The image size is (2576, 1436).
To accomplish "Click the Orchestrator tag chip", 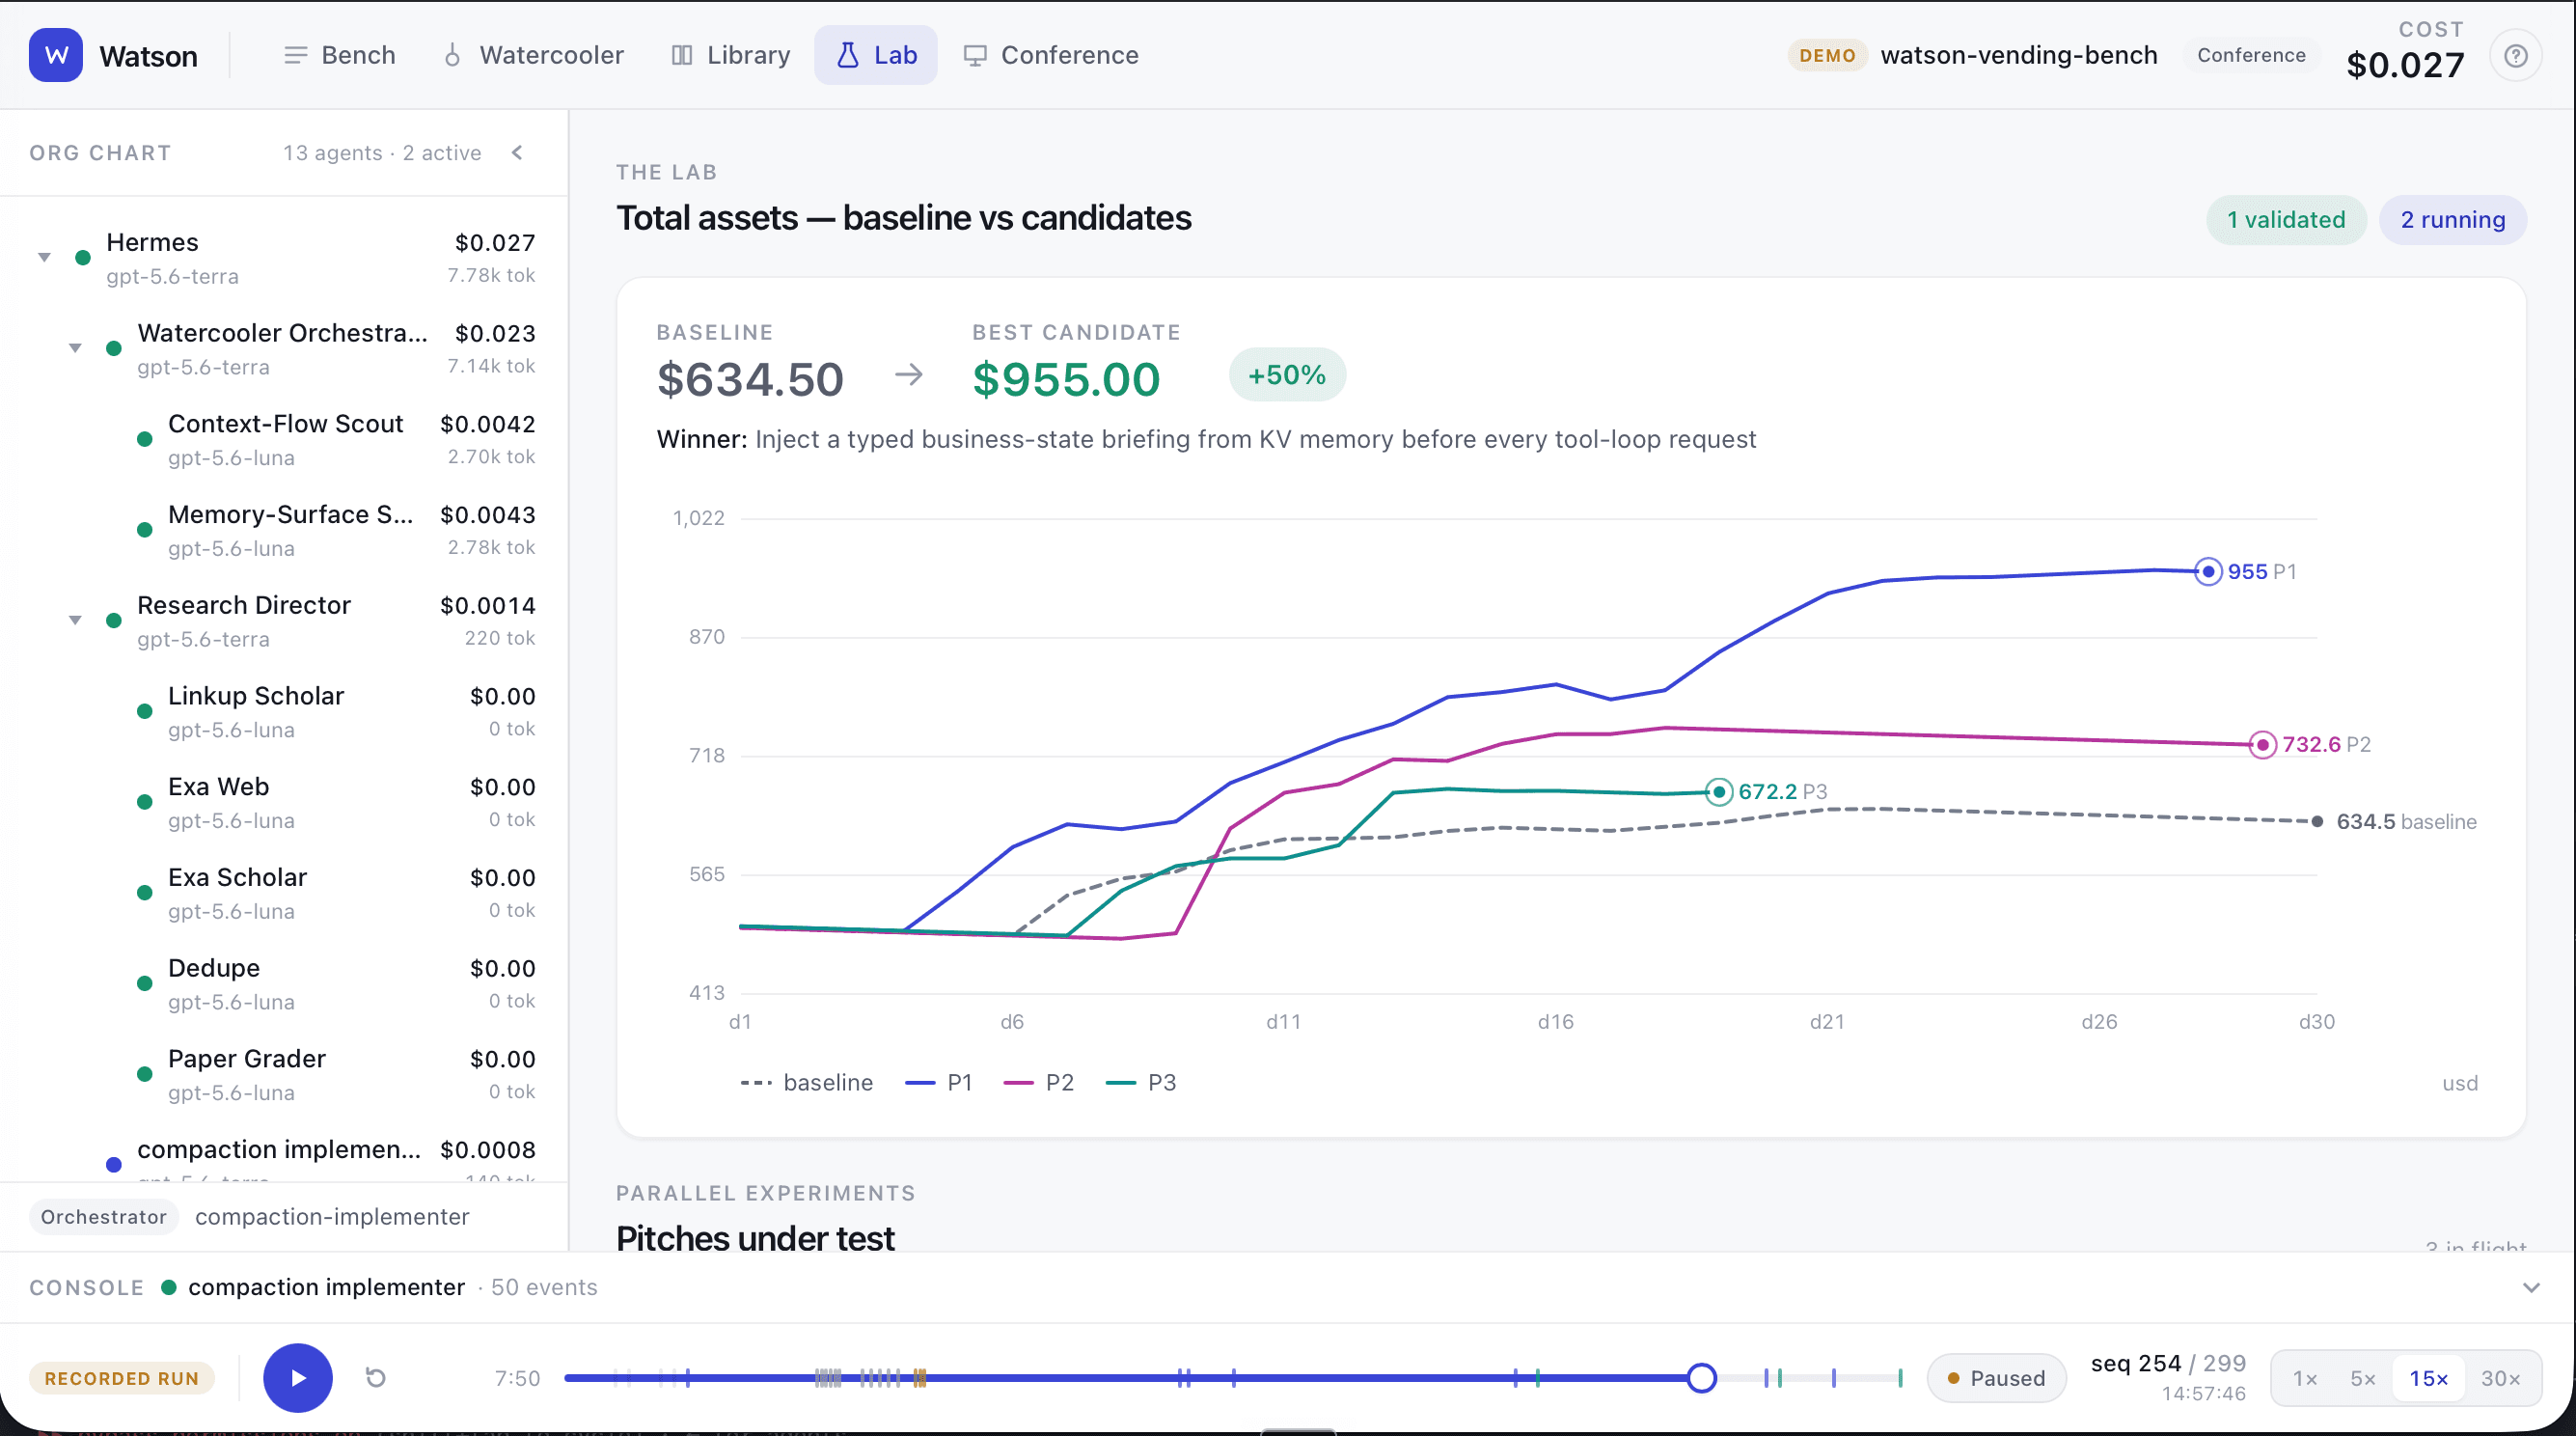I will (x=104, y=1216).
